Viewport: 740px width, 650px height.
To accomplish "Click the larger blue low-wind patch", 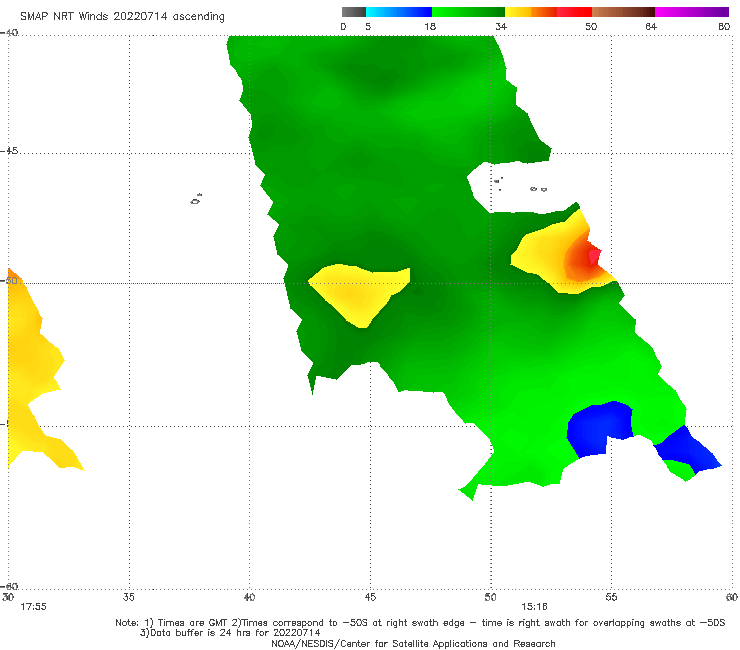I will click(x=599, y=429).
